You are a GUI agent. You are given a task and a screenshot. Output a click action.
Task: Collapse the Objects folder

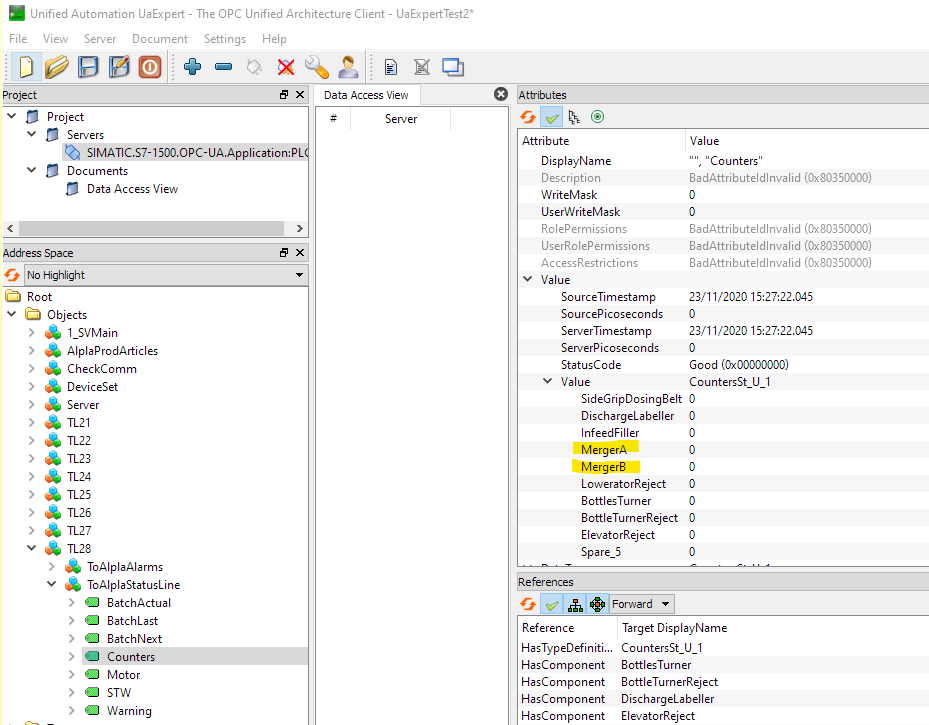point(11,314)
